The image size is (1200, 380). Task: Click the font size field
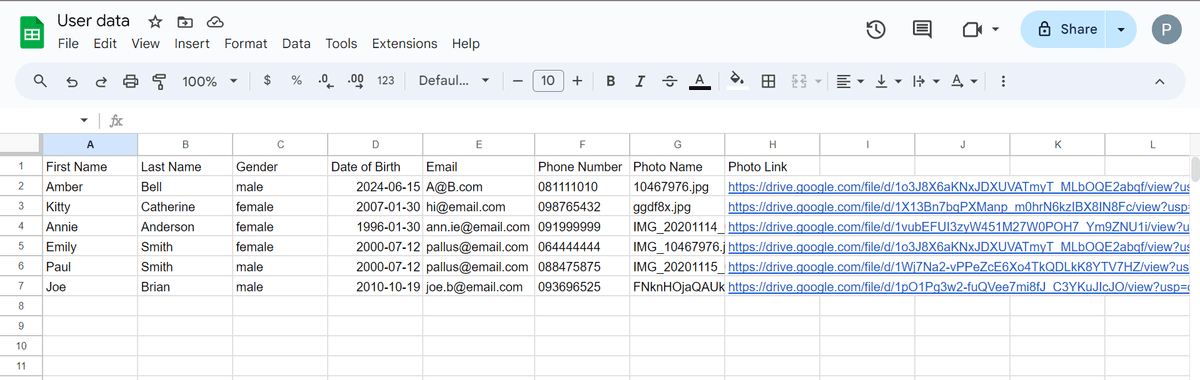coord(548,81)
